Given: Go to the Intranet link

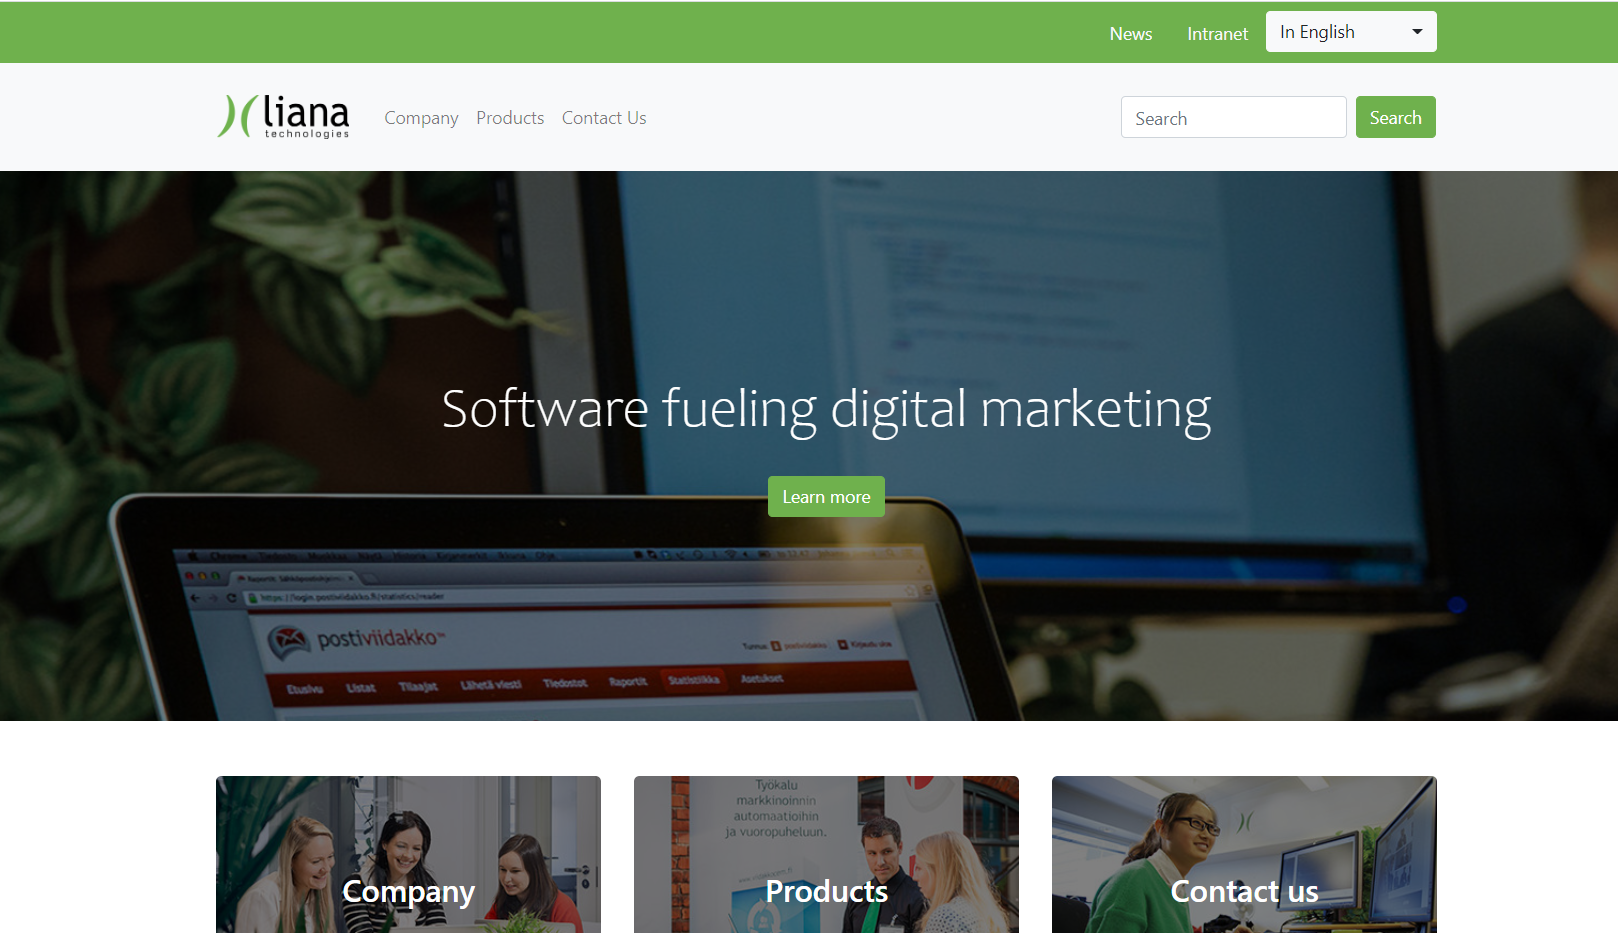Looking at the screenshot, I should pyautogui.click(x=1217, y=33).
